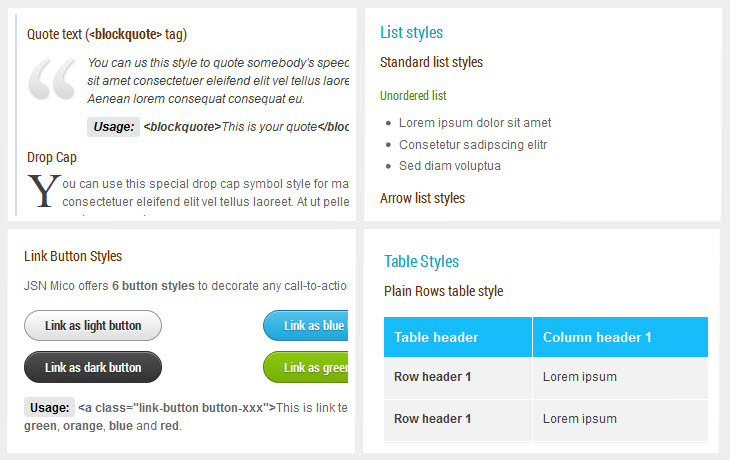Screen dimensions: 730x460
Task: Click the second 'Row header 1' cell
Action: point(432,419)
